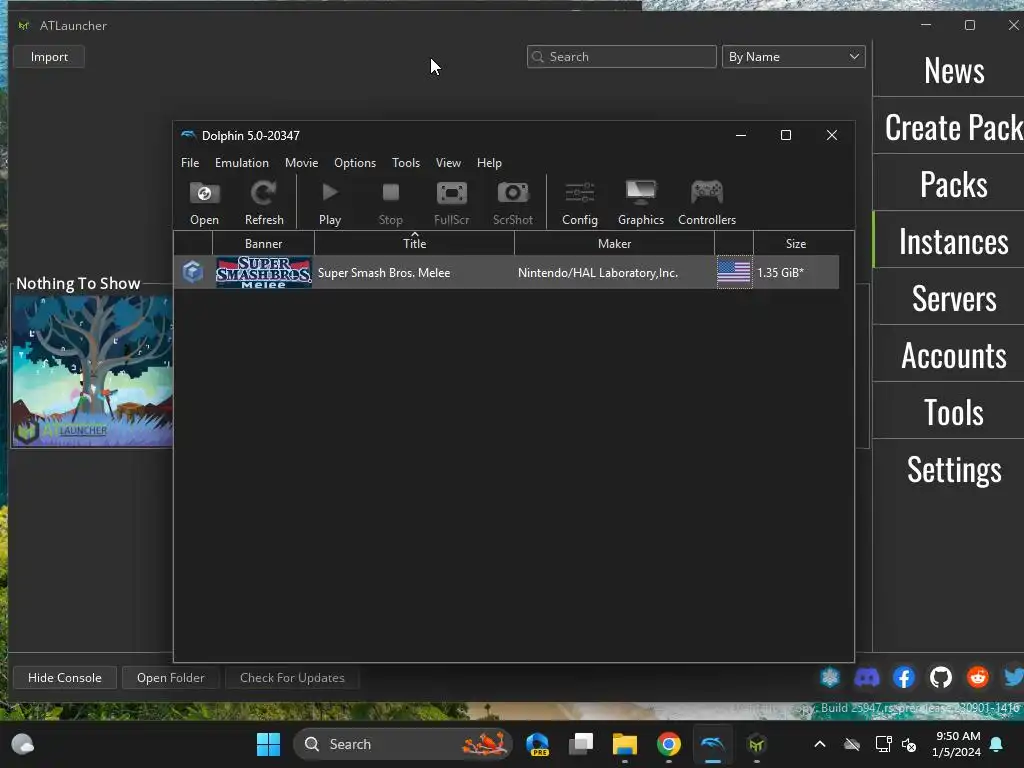1024x768 pixels.
Task: Click the Hide Console button
Action: tap(65, 678)
